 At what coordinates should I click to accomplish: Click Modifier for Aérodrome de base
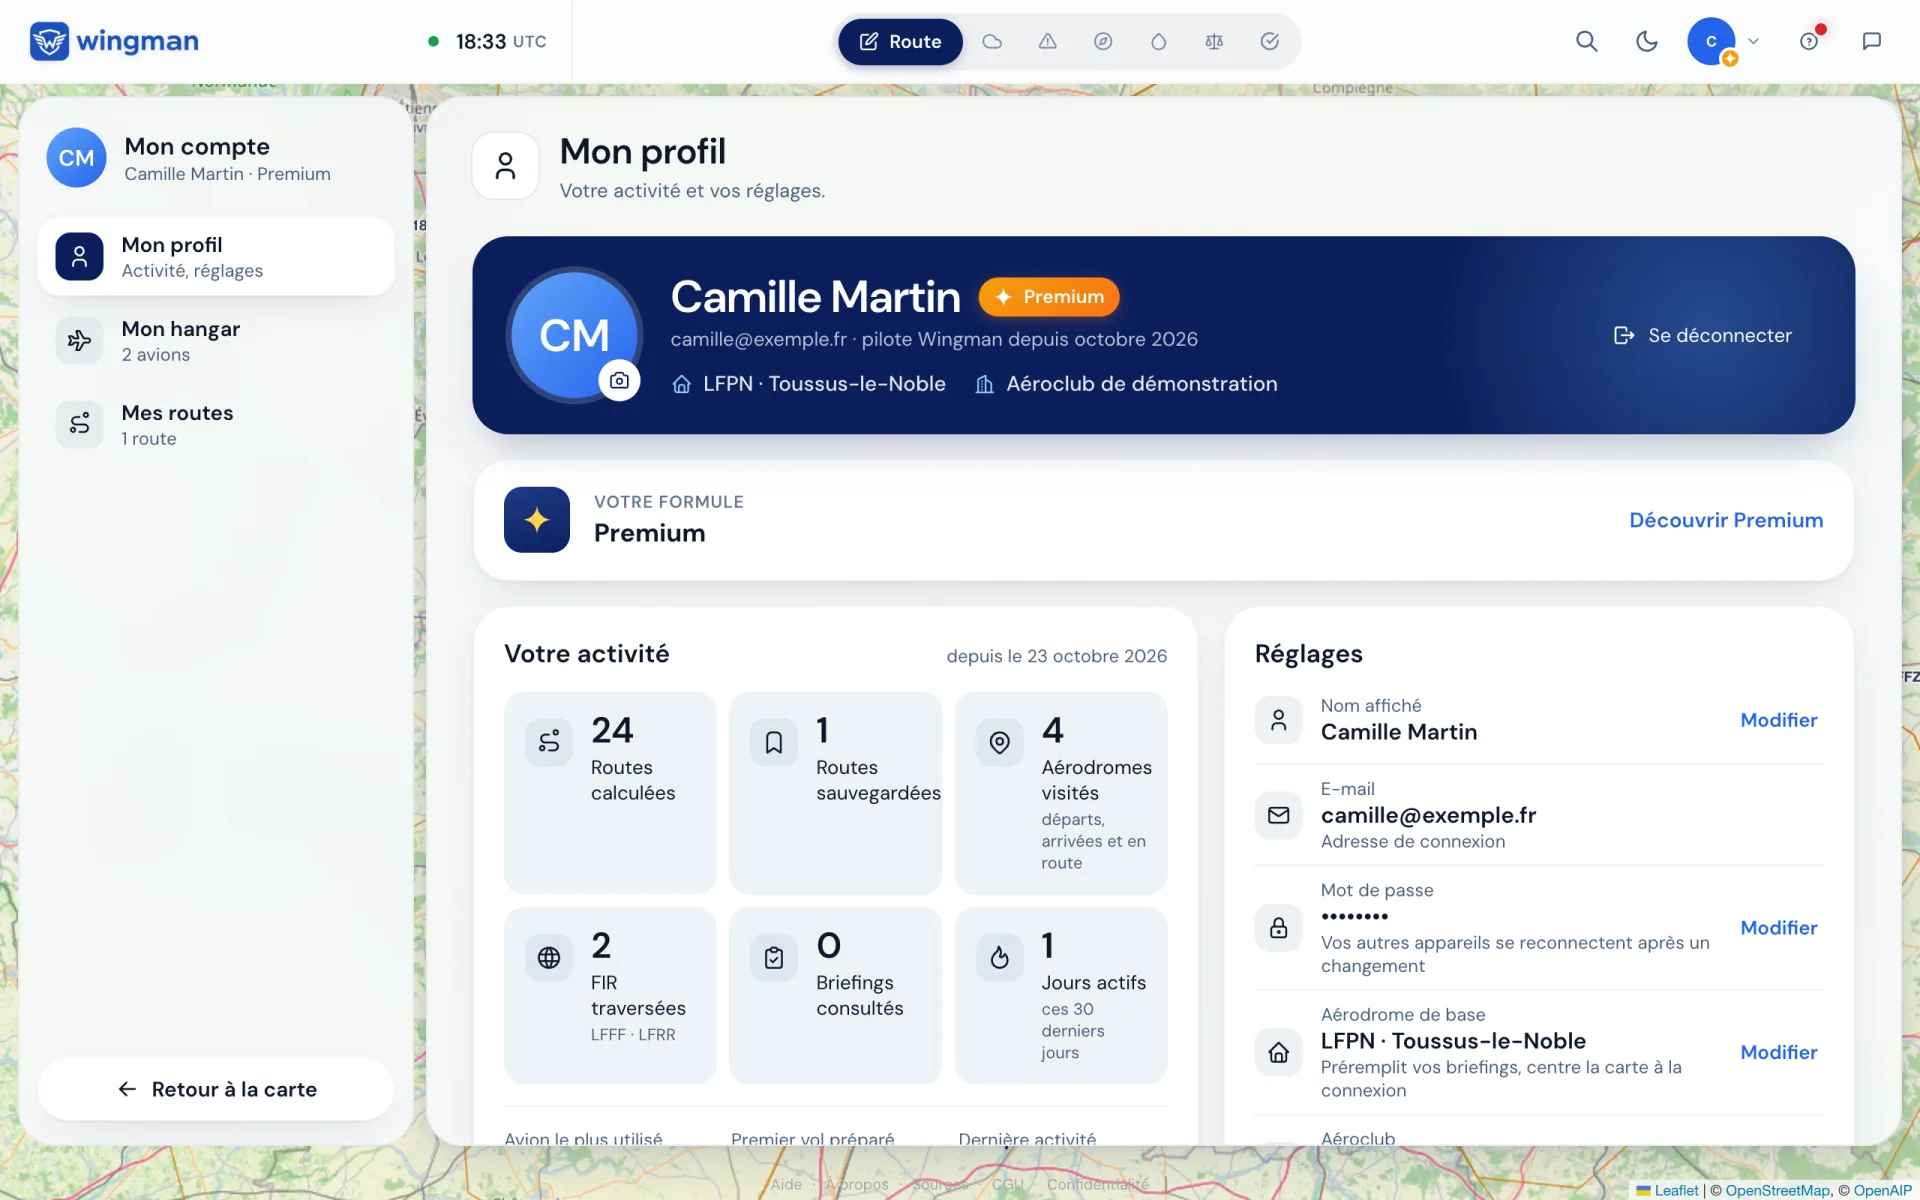[1778, 1052]
